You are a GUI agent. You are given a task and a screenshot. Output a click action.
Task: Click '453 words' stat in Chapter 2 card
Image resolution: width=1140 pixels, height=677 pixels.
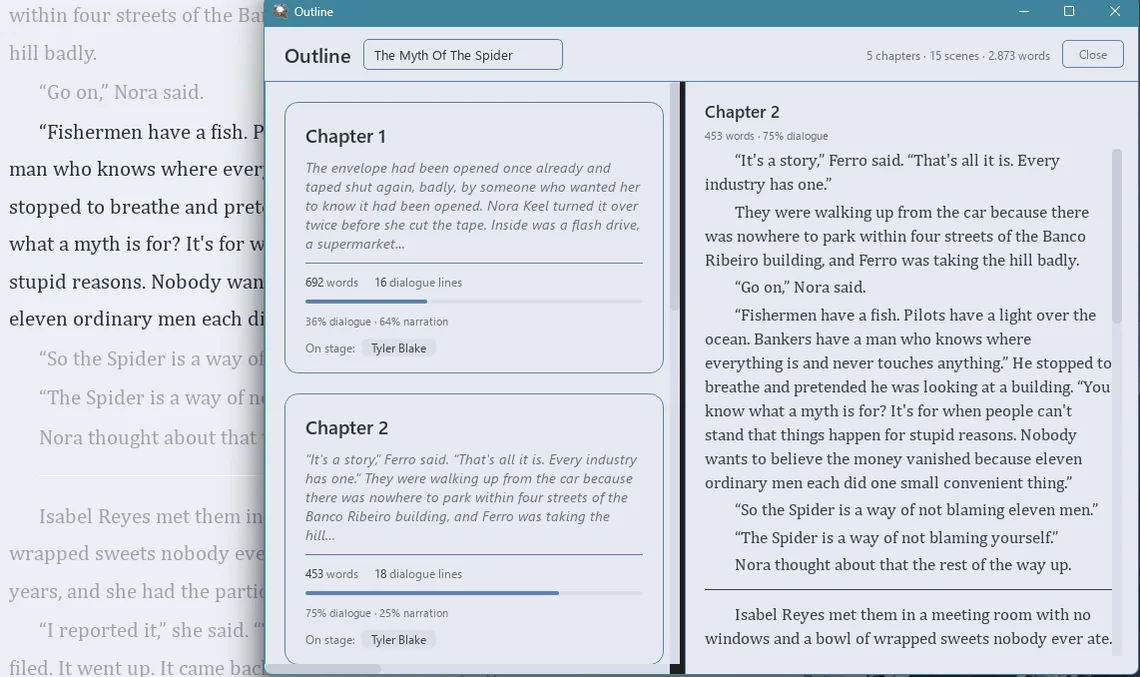(x=332, y=574)
